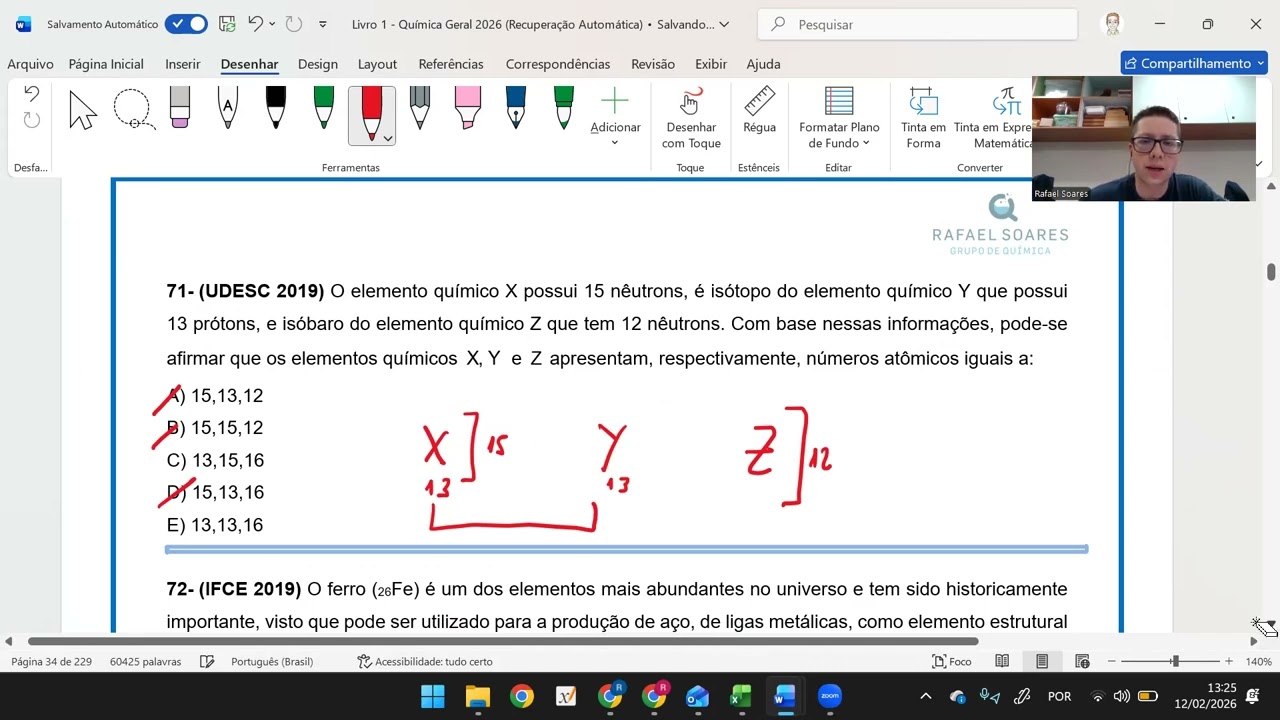Click Português (Brasil) language indicator
The image size is (1280, 720).
click(x=272, y=662)
